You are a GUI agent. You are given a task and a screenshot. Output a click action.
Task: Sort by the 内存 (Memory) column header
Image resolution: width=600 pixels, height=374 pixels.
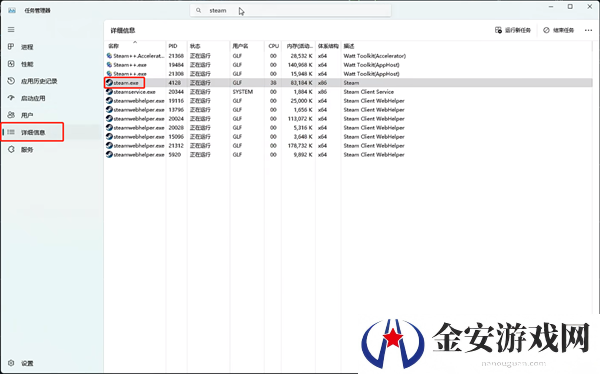(300, 46)
